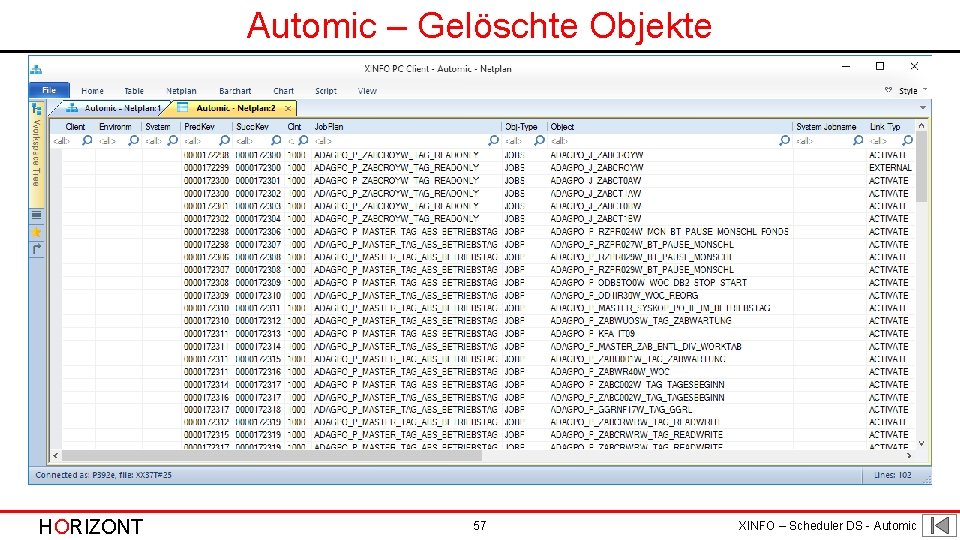
Task: Sort by the Object column header
Action: (562, 127)
